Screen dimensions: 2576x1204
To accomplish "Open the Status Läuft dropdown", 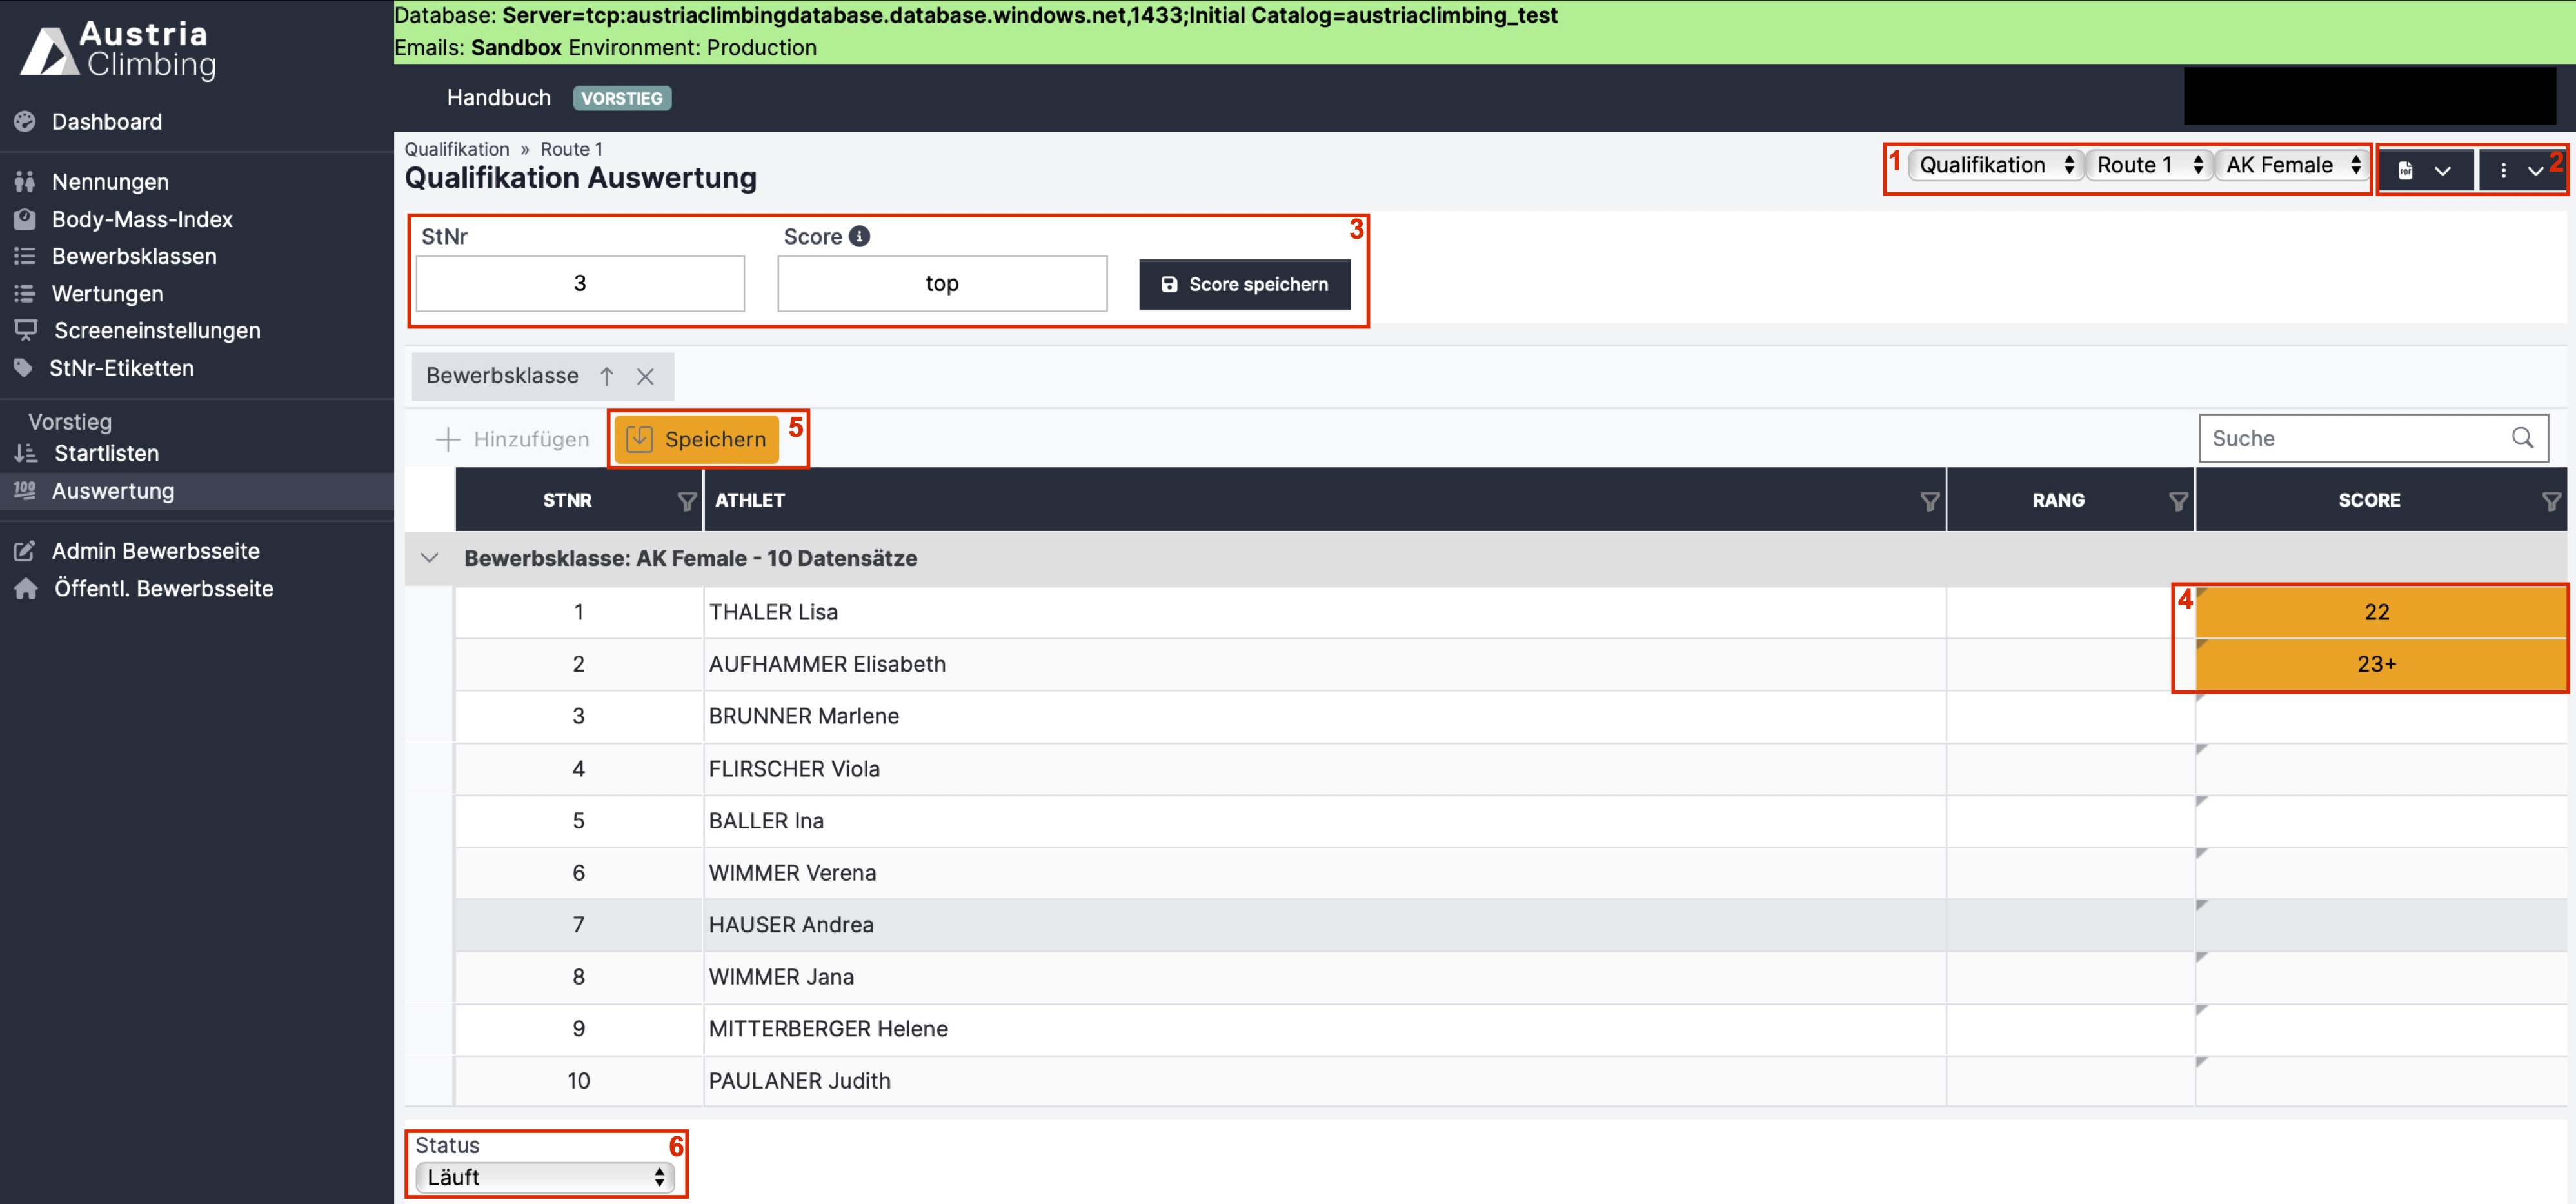I will coord(545,1177).
